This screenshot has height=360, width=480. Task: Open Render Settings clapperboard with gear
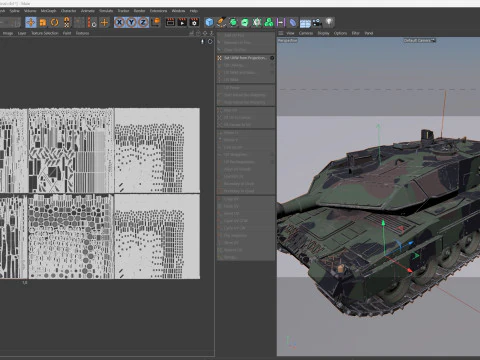tap(194, 23)
